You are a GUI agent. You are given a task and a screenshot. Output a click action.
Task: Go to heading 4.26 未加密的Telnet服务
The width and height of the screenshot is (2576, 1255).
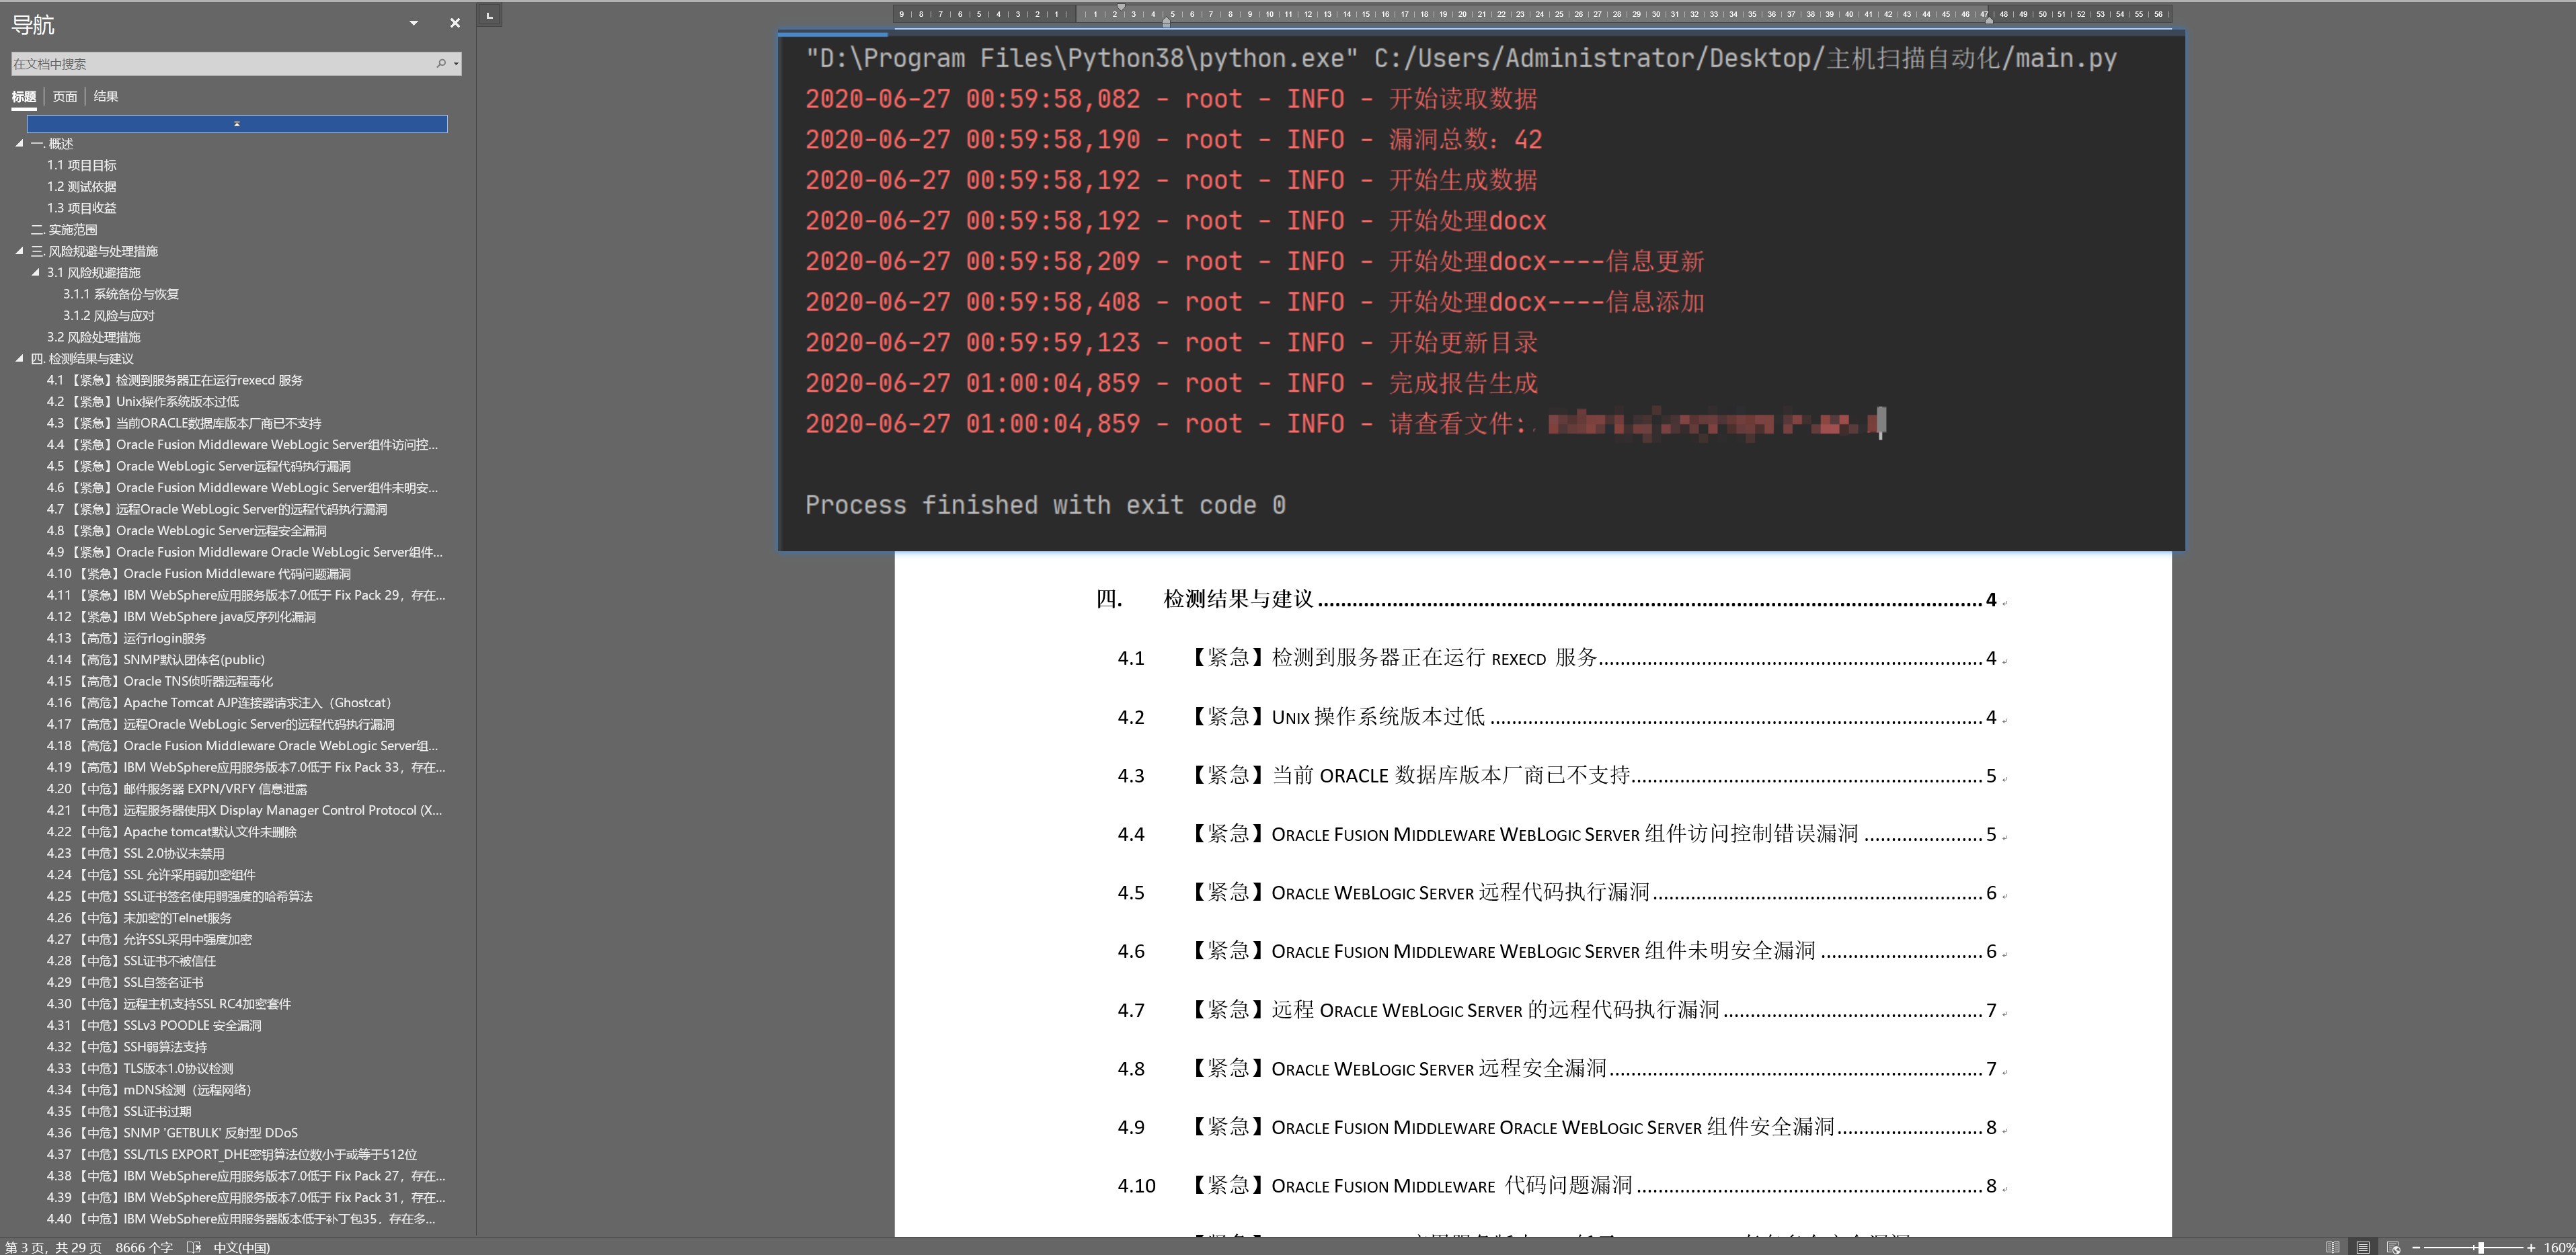click(x=139, y=918)
